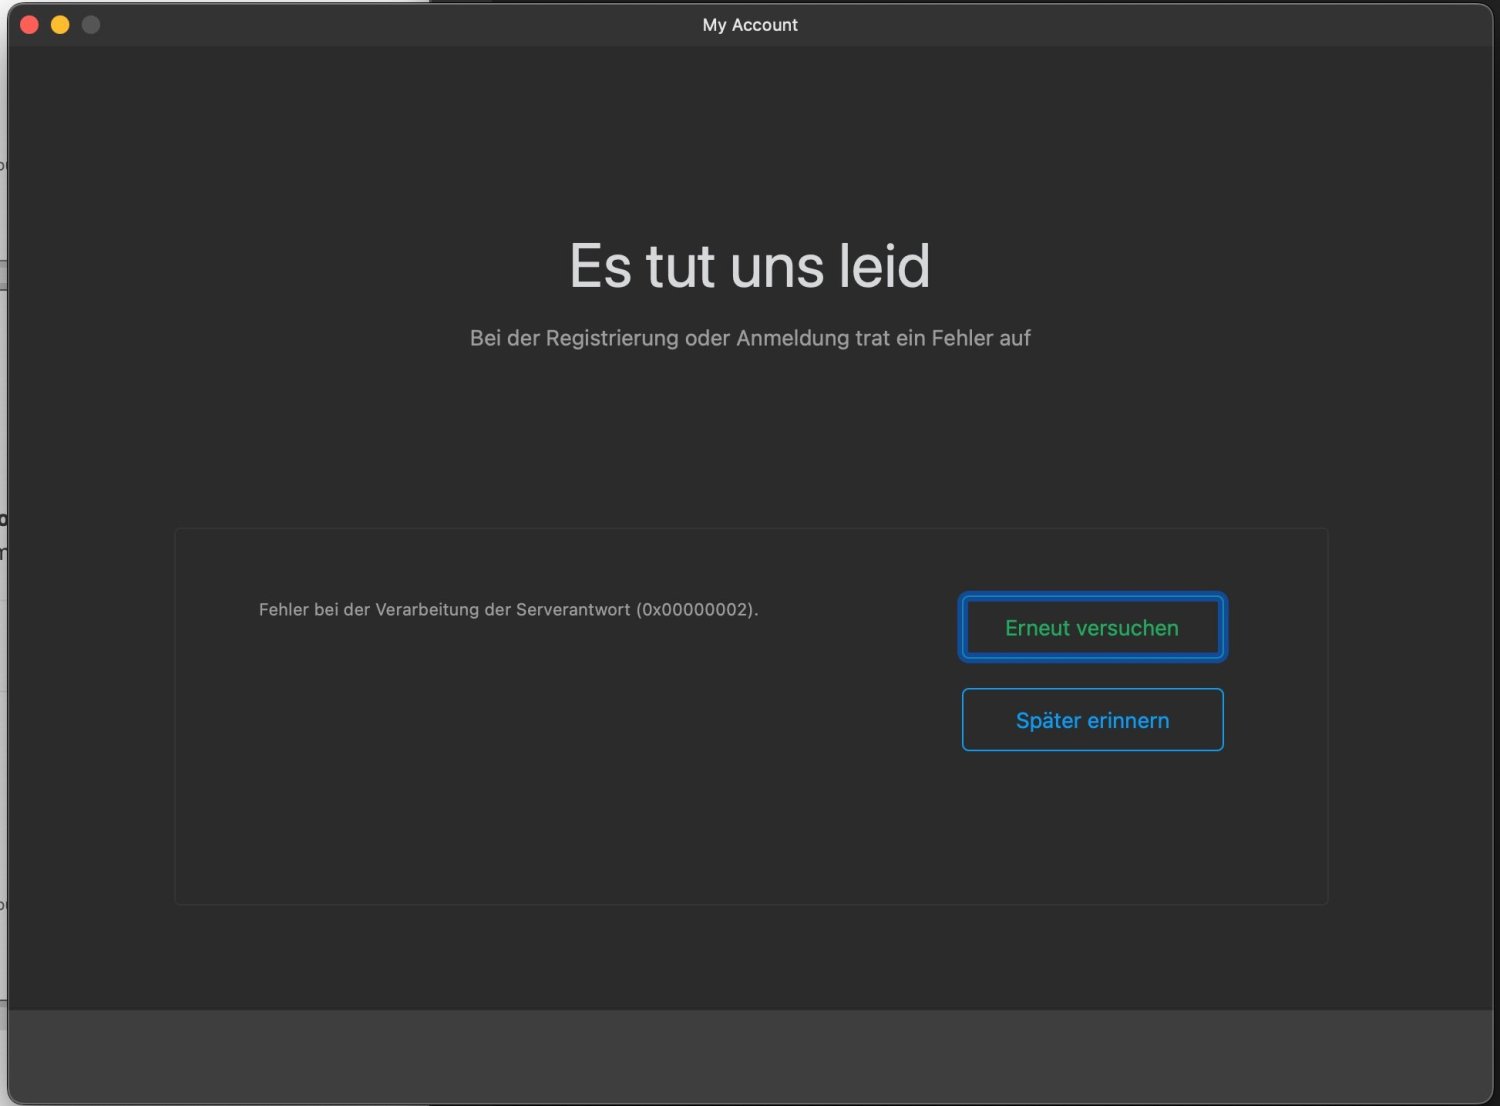Image resolution: width=1500 pixels, height=1106 pixels.
Task: Click the Erneut versuchen button
Action: point(1092,627)
